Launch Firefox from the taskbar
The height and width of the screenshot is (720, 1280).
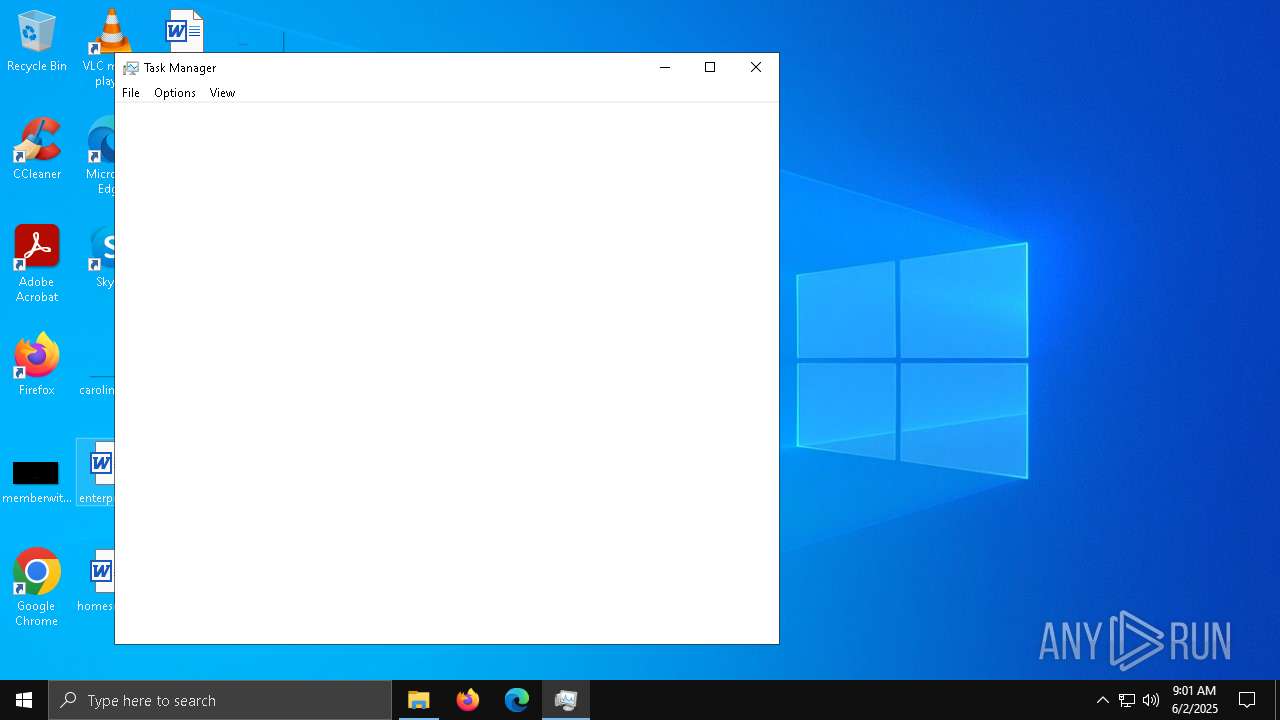click(468, 700)
